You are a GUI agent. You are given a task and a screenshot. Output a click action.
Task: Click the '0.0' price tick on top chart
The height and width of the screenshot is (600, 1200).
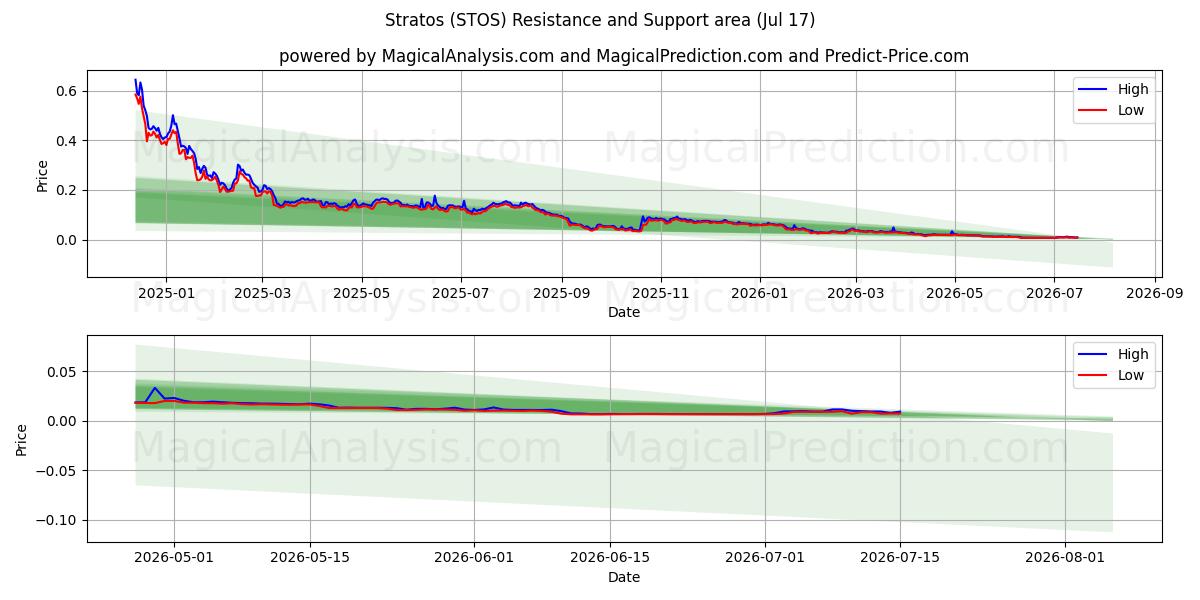(67, 240)
